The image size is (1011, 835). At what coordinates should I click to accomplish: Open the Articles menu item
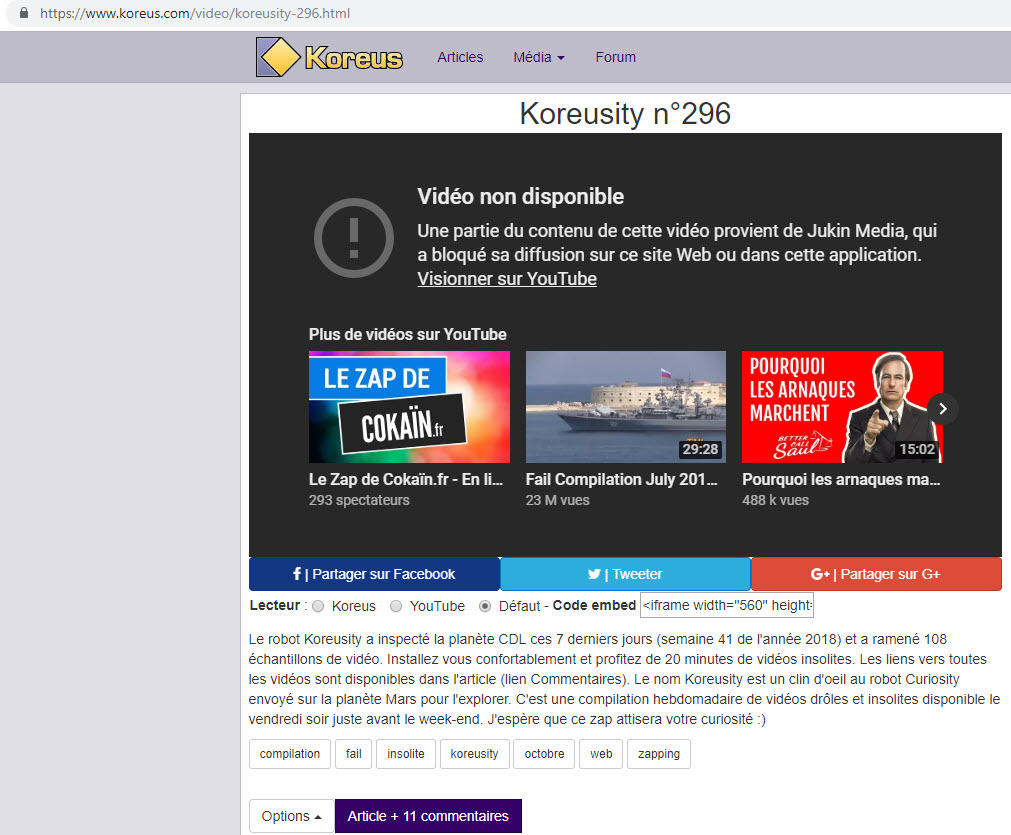coord(460,57)
